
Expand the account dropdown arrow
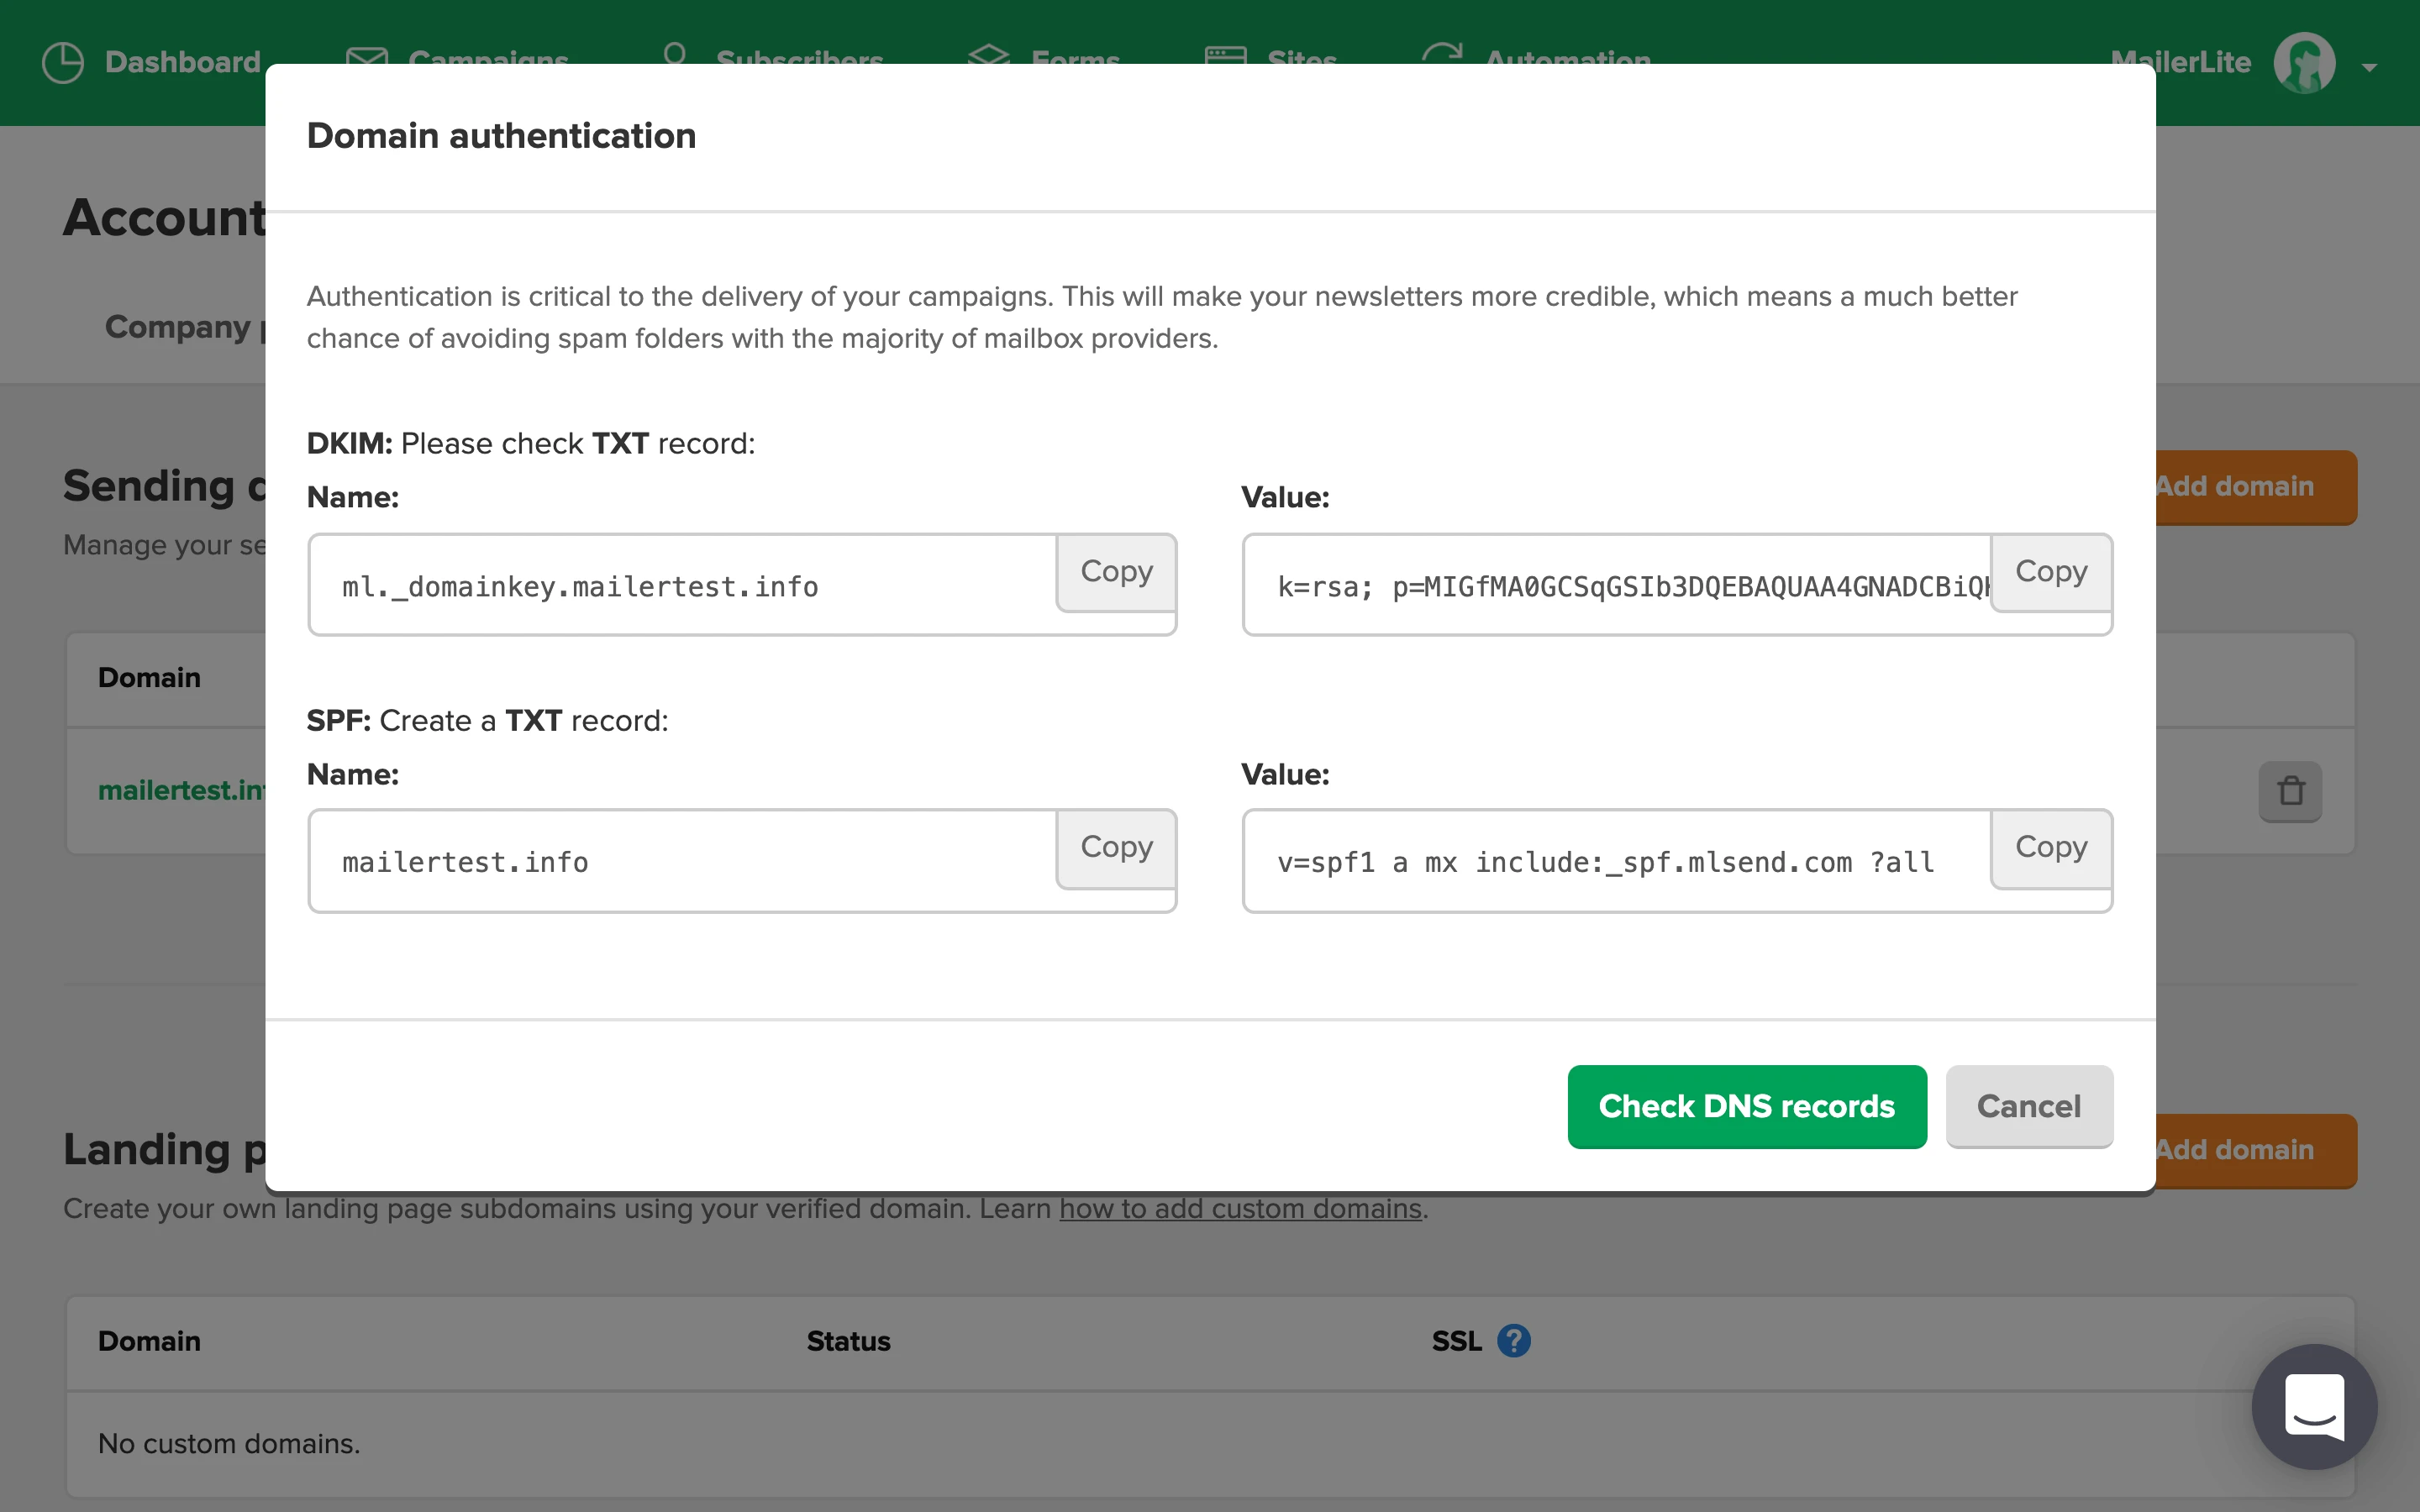2369,67
